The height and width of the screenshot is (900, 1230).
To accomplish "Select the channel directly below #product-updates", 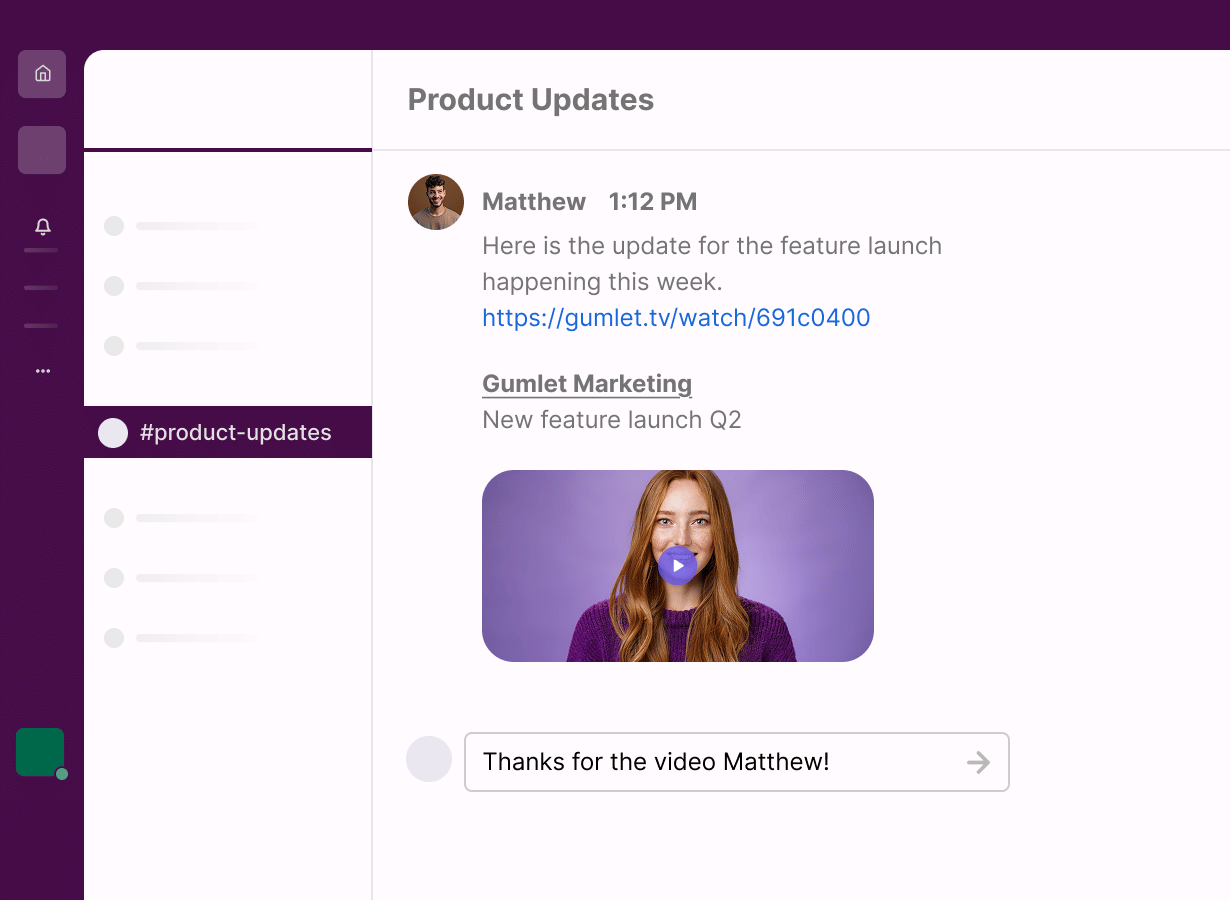I will point(180,518).
